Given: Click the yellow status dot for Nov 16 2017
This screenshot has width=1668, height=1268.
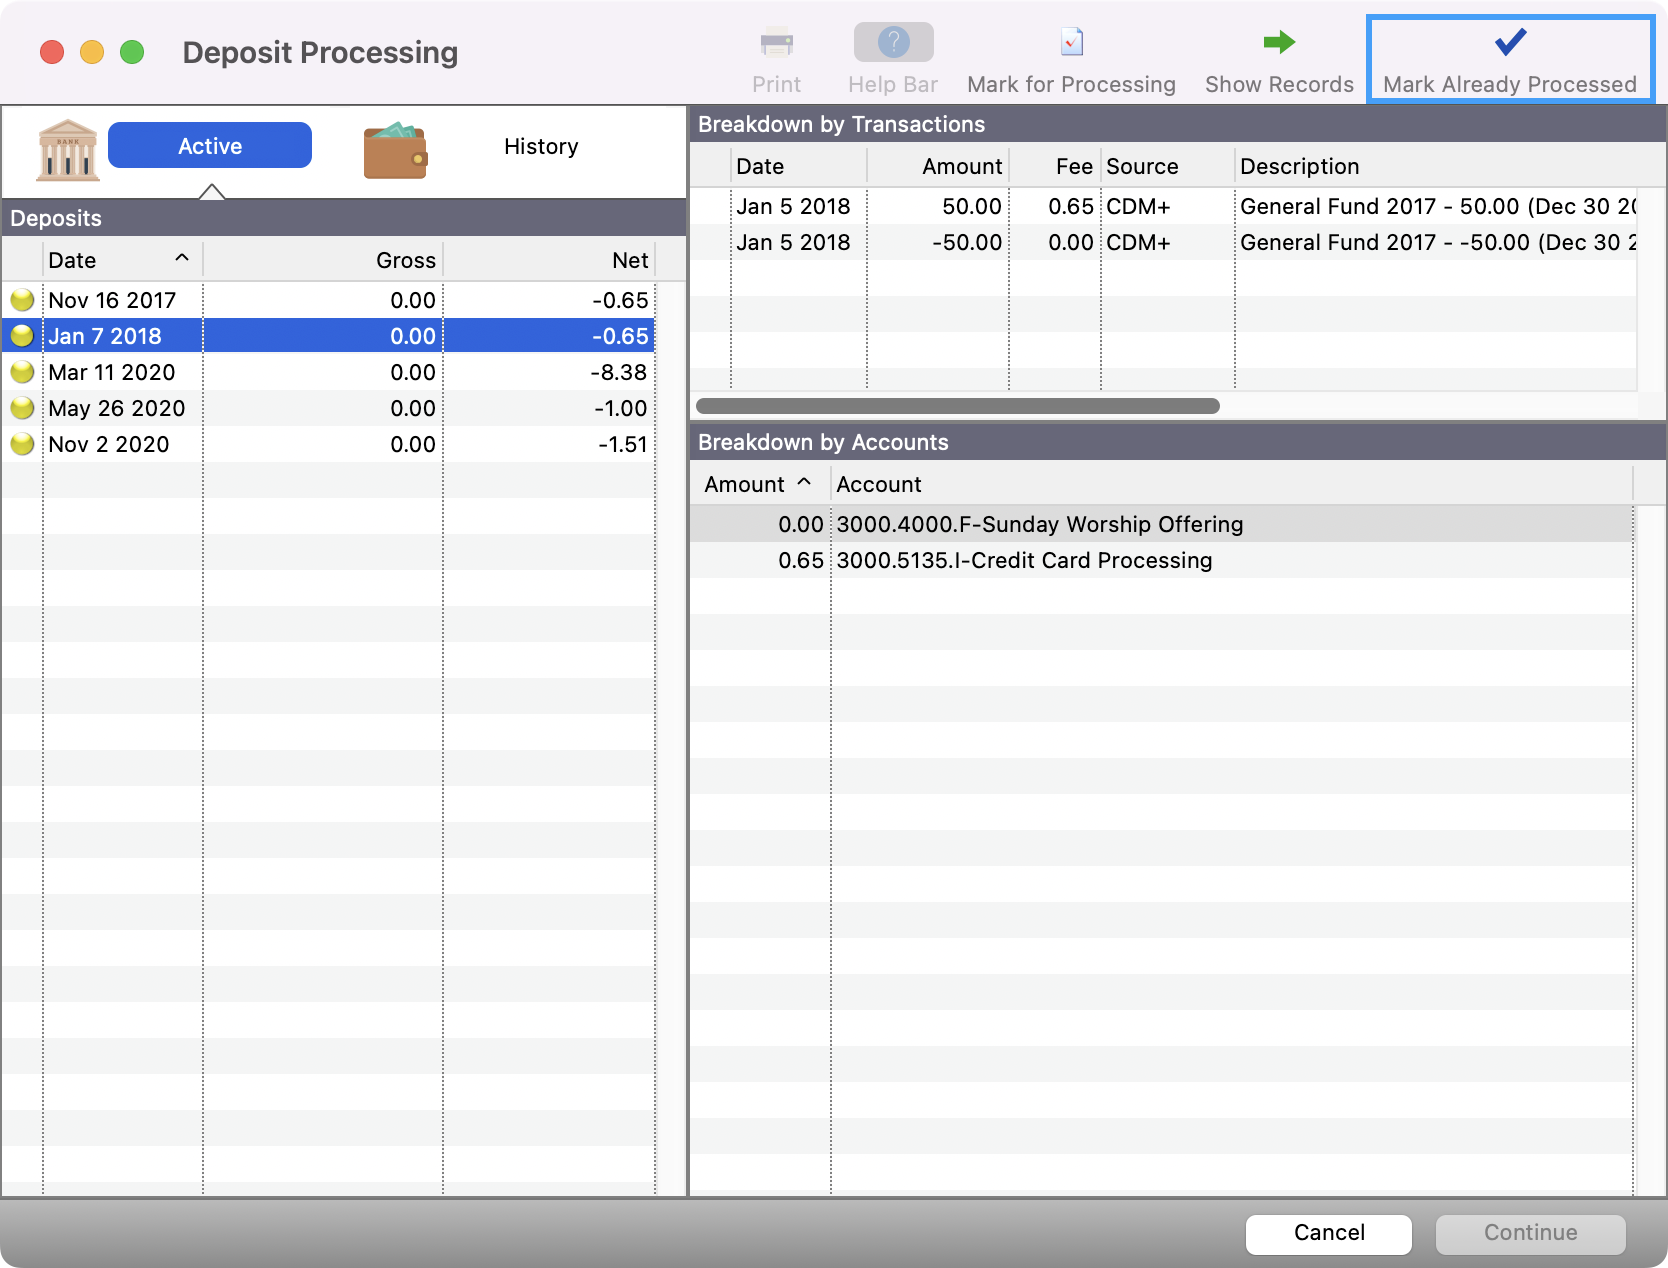Looking at the screenshot, I should pyautogui.click(x=22, y=299).
